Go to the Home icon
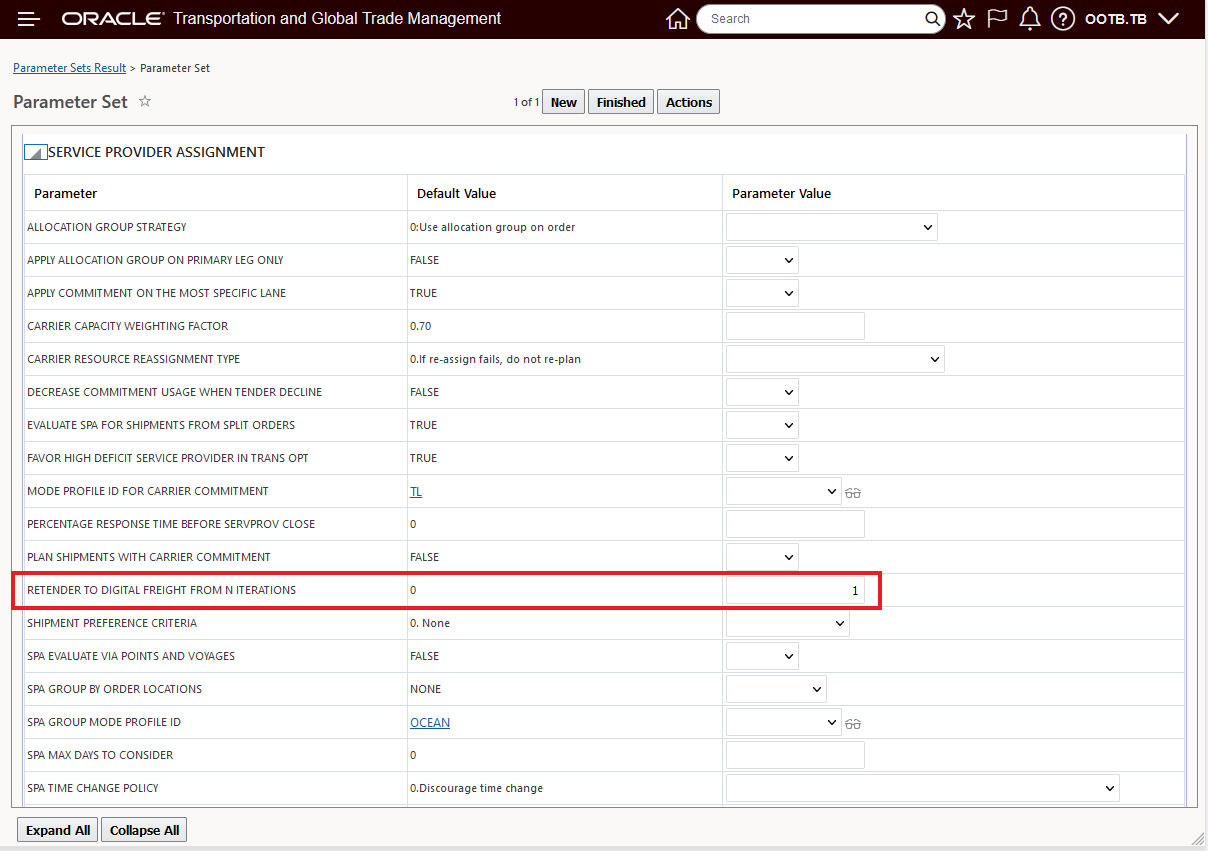Image resolution: width=1208 pixels, height=851 pixels. [x=678, y=19]
